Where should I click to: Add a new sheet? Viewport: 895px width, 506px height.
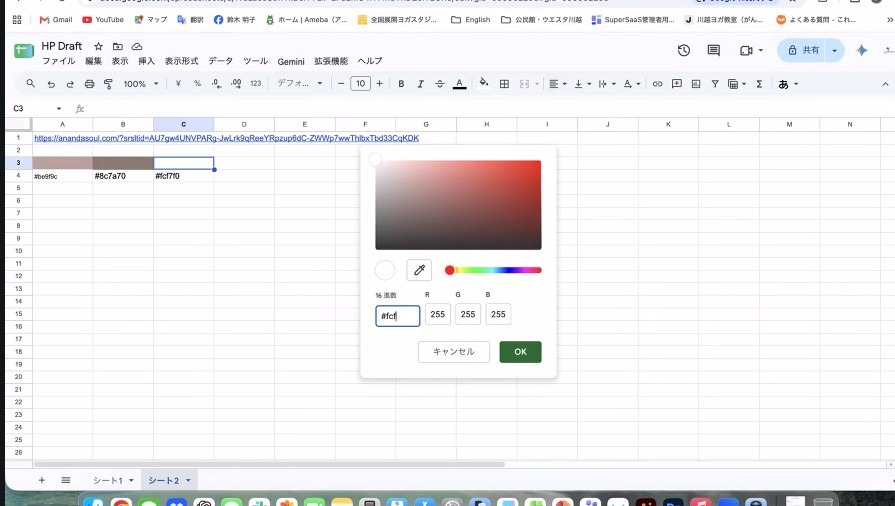tap(42, 480)
